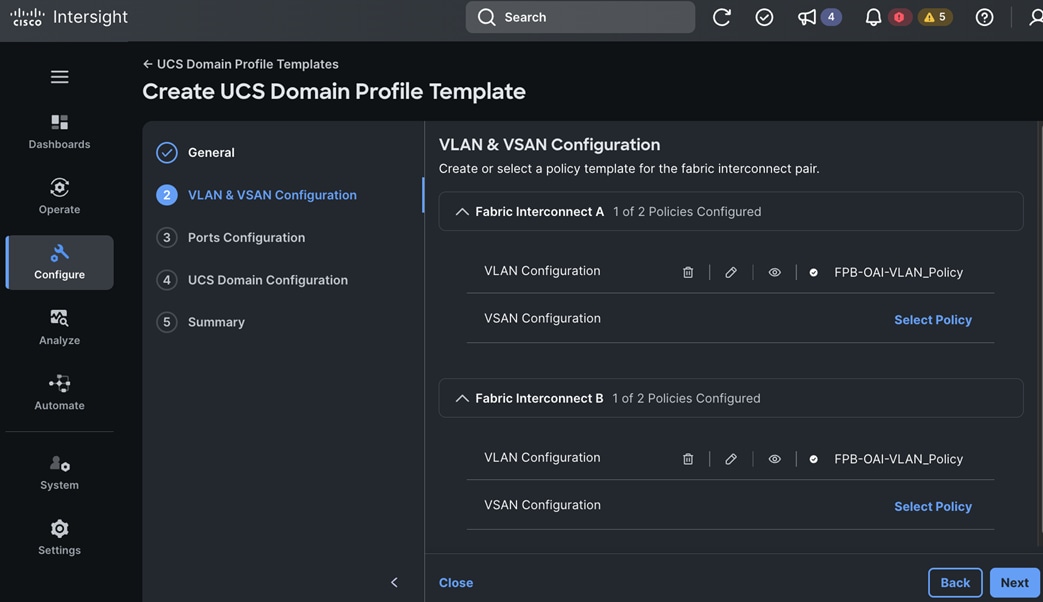The image size is (1043, 602).
Task: View Fabric Interconnect A VLAN policy details
Action: pos(774,272)
